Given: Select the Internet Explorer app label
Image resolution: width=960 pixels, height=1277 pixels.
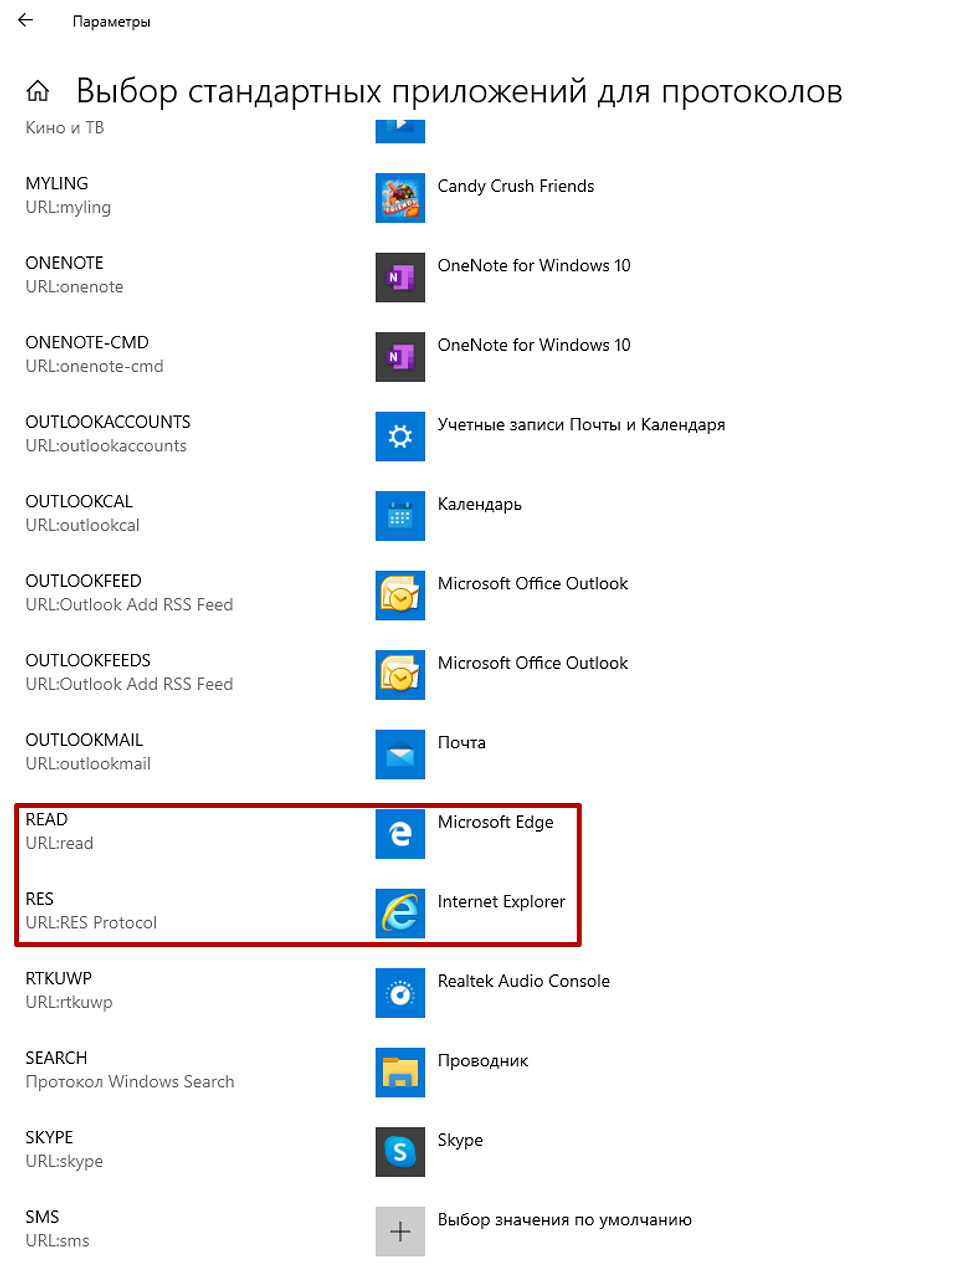Looking at the screenshot, I should pyautogui.click(x=501, y=902).
